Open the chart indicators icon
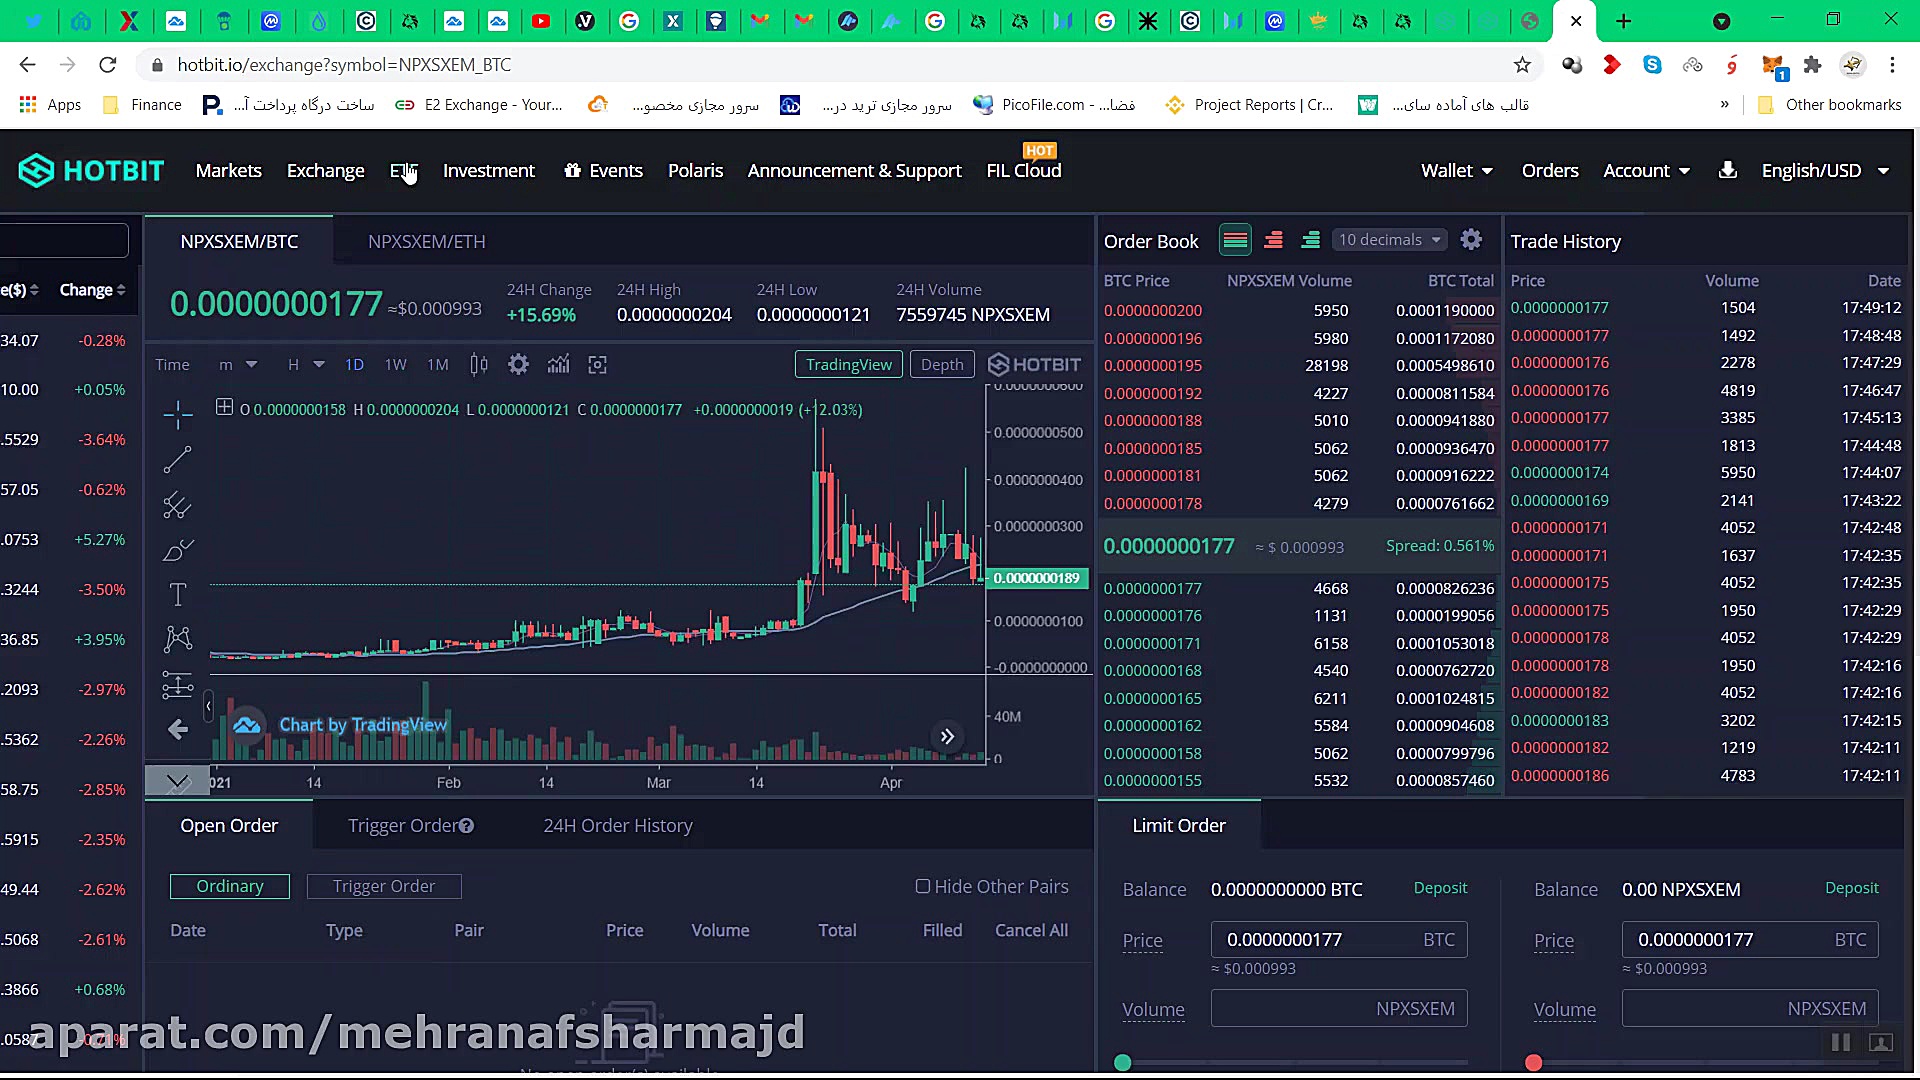Screen dimensions: 1920x1080 (558, 365)
